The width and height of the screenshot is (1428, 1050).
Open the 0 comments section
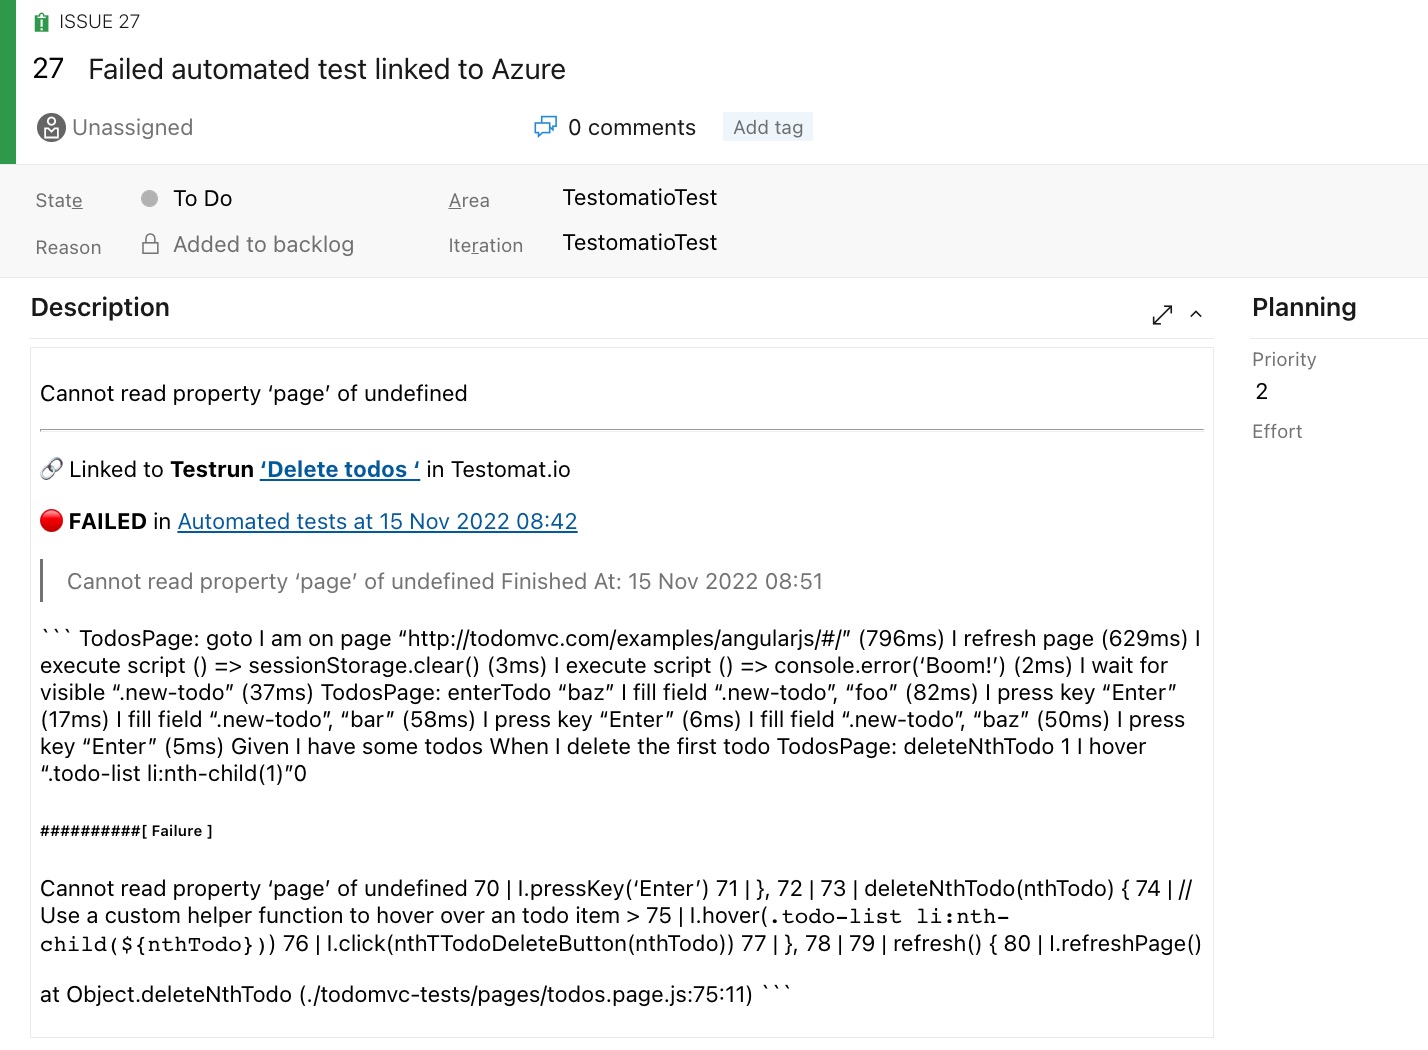click(632, 128)
